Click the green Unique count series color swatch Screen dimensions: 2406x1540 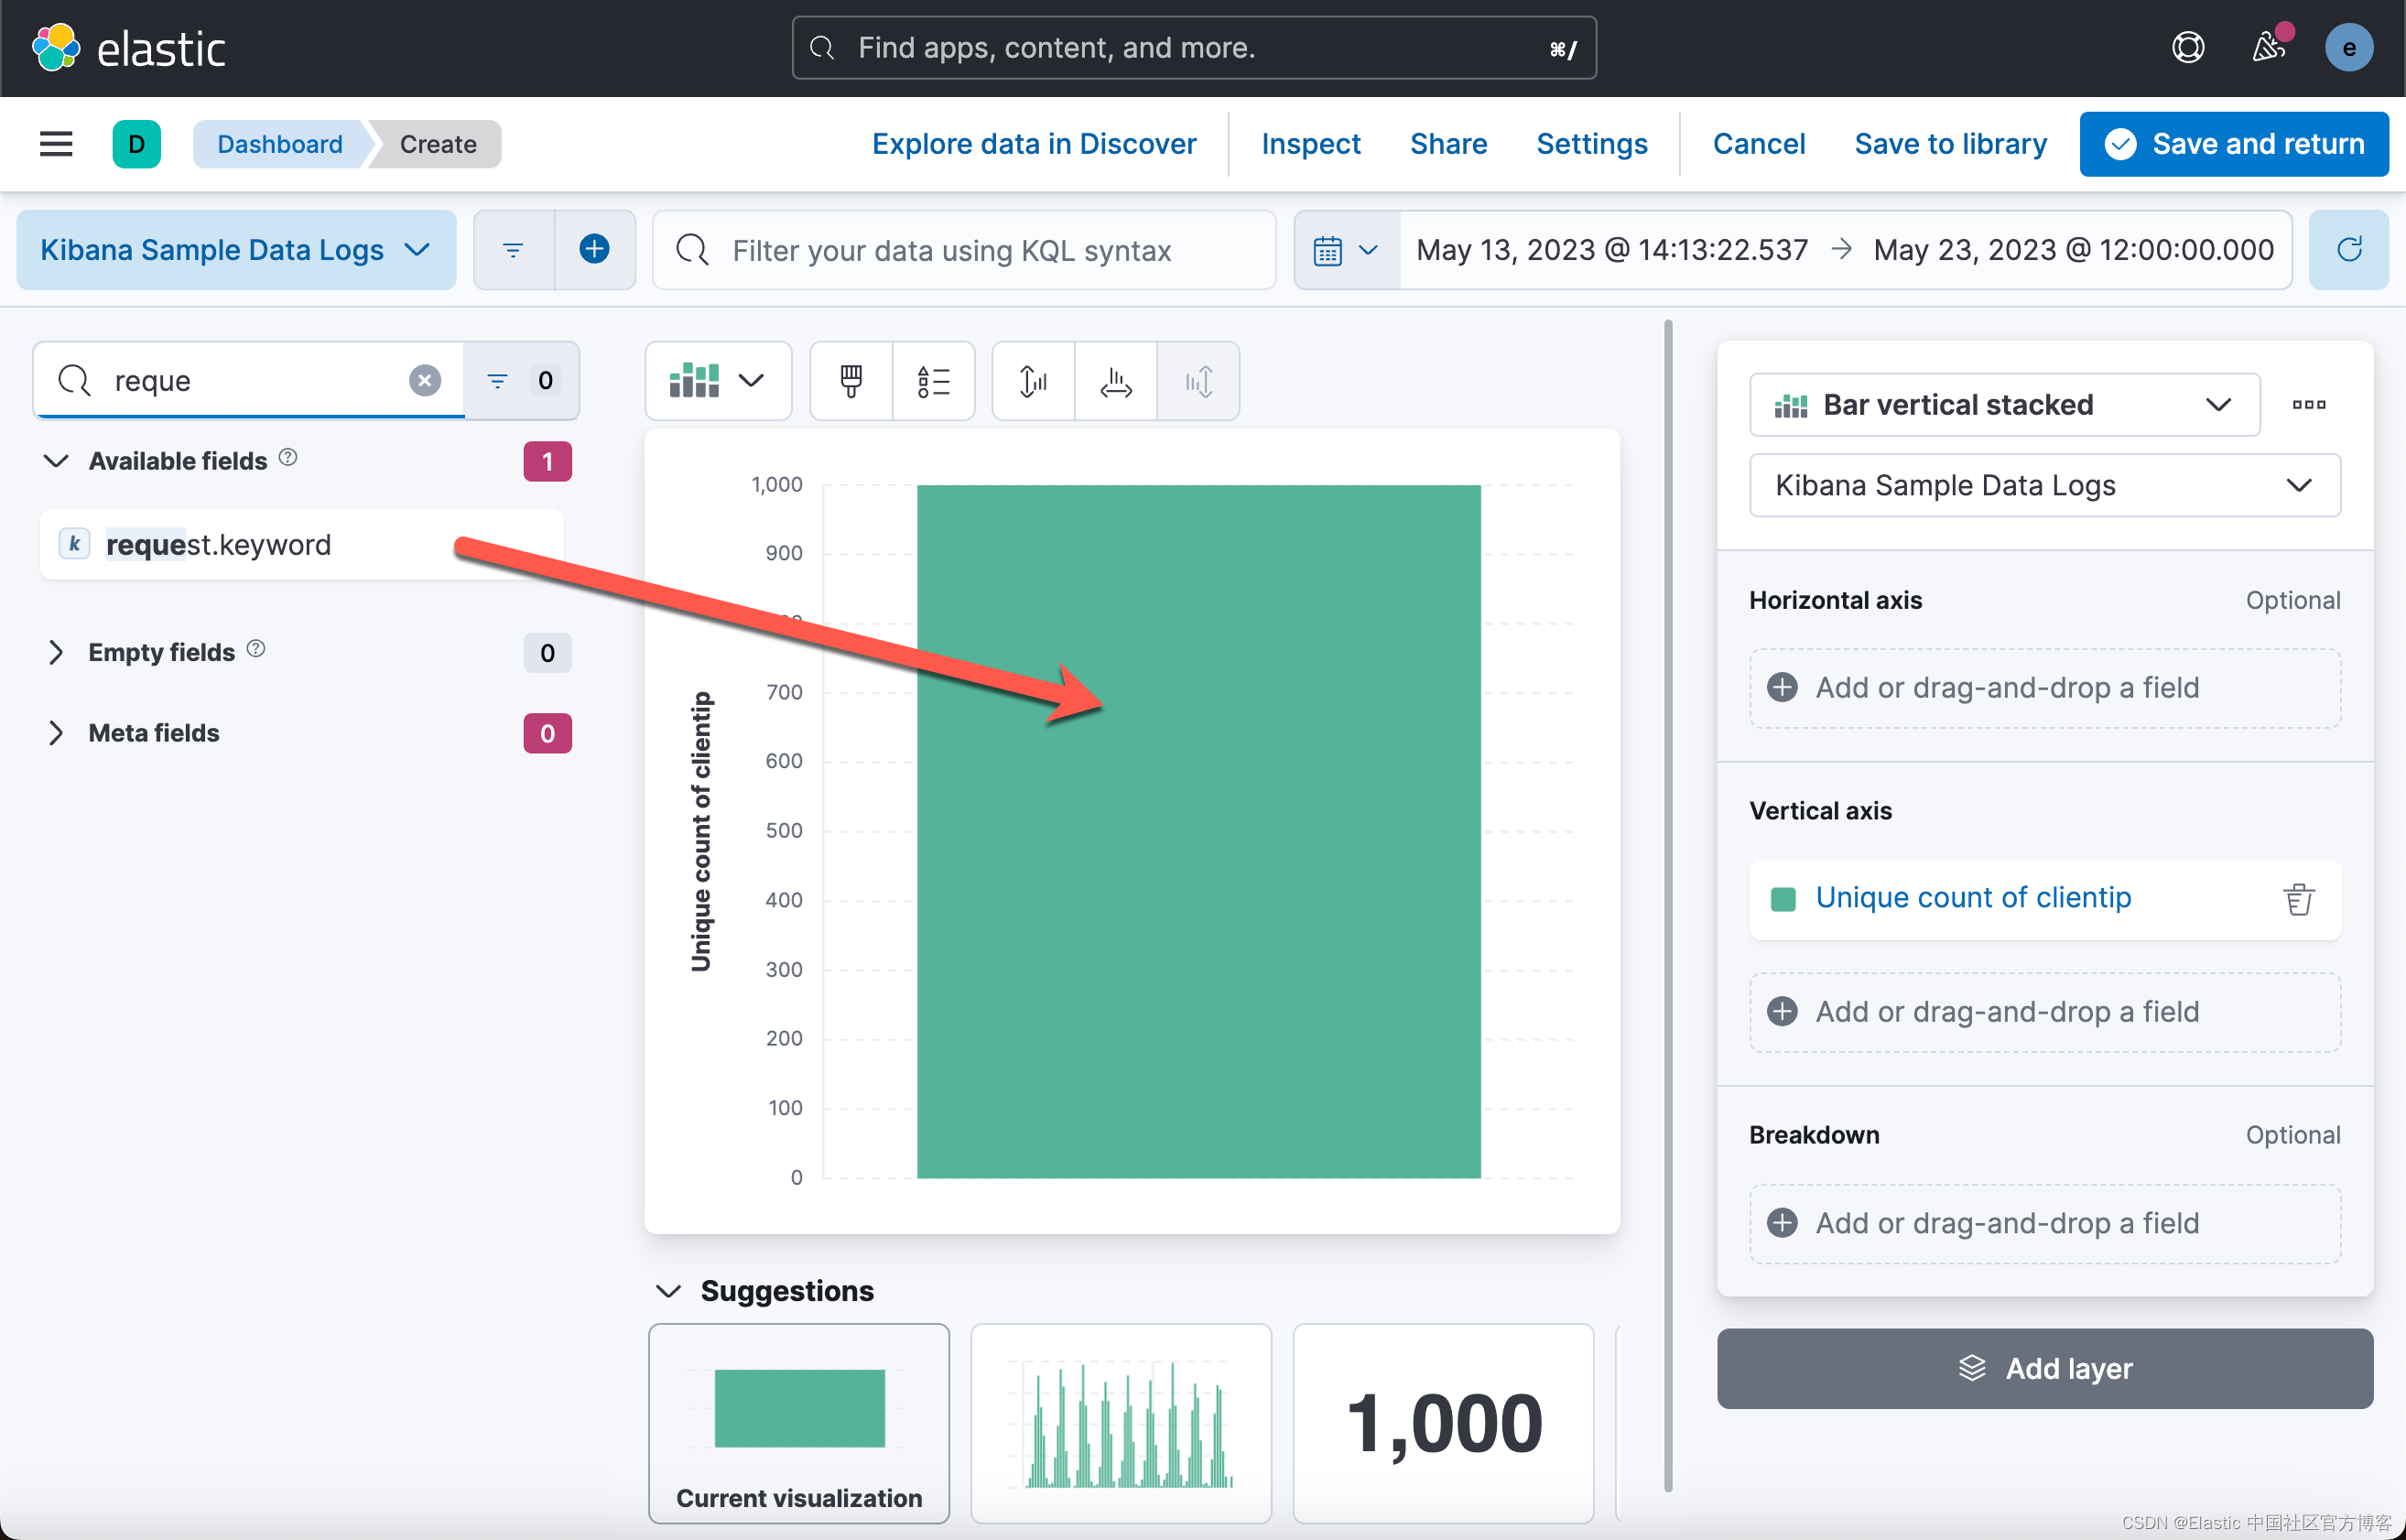1783,898
